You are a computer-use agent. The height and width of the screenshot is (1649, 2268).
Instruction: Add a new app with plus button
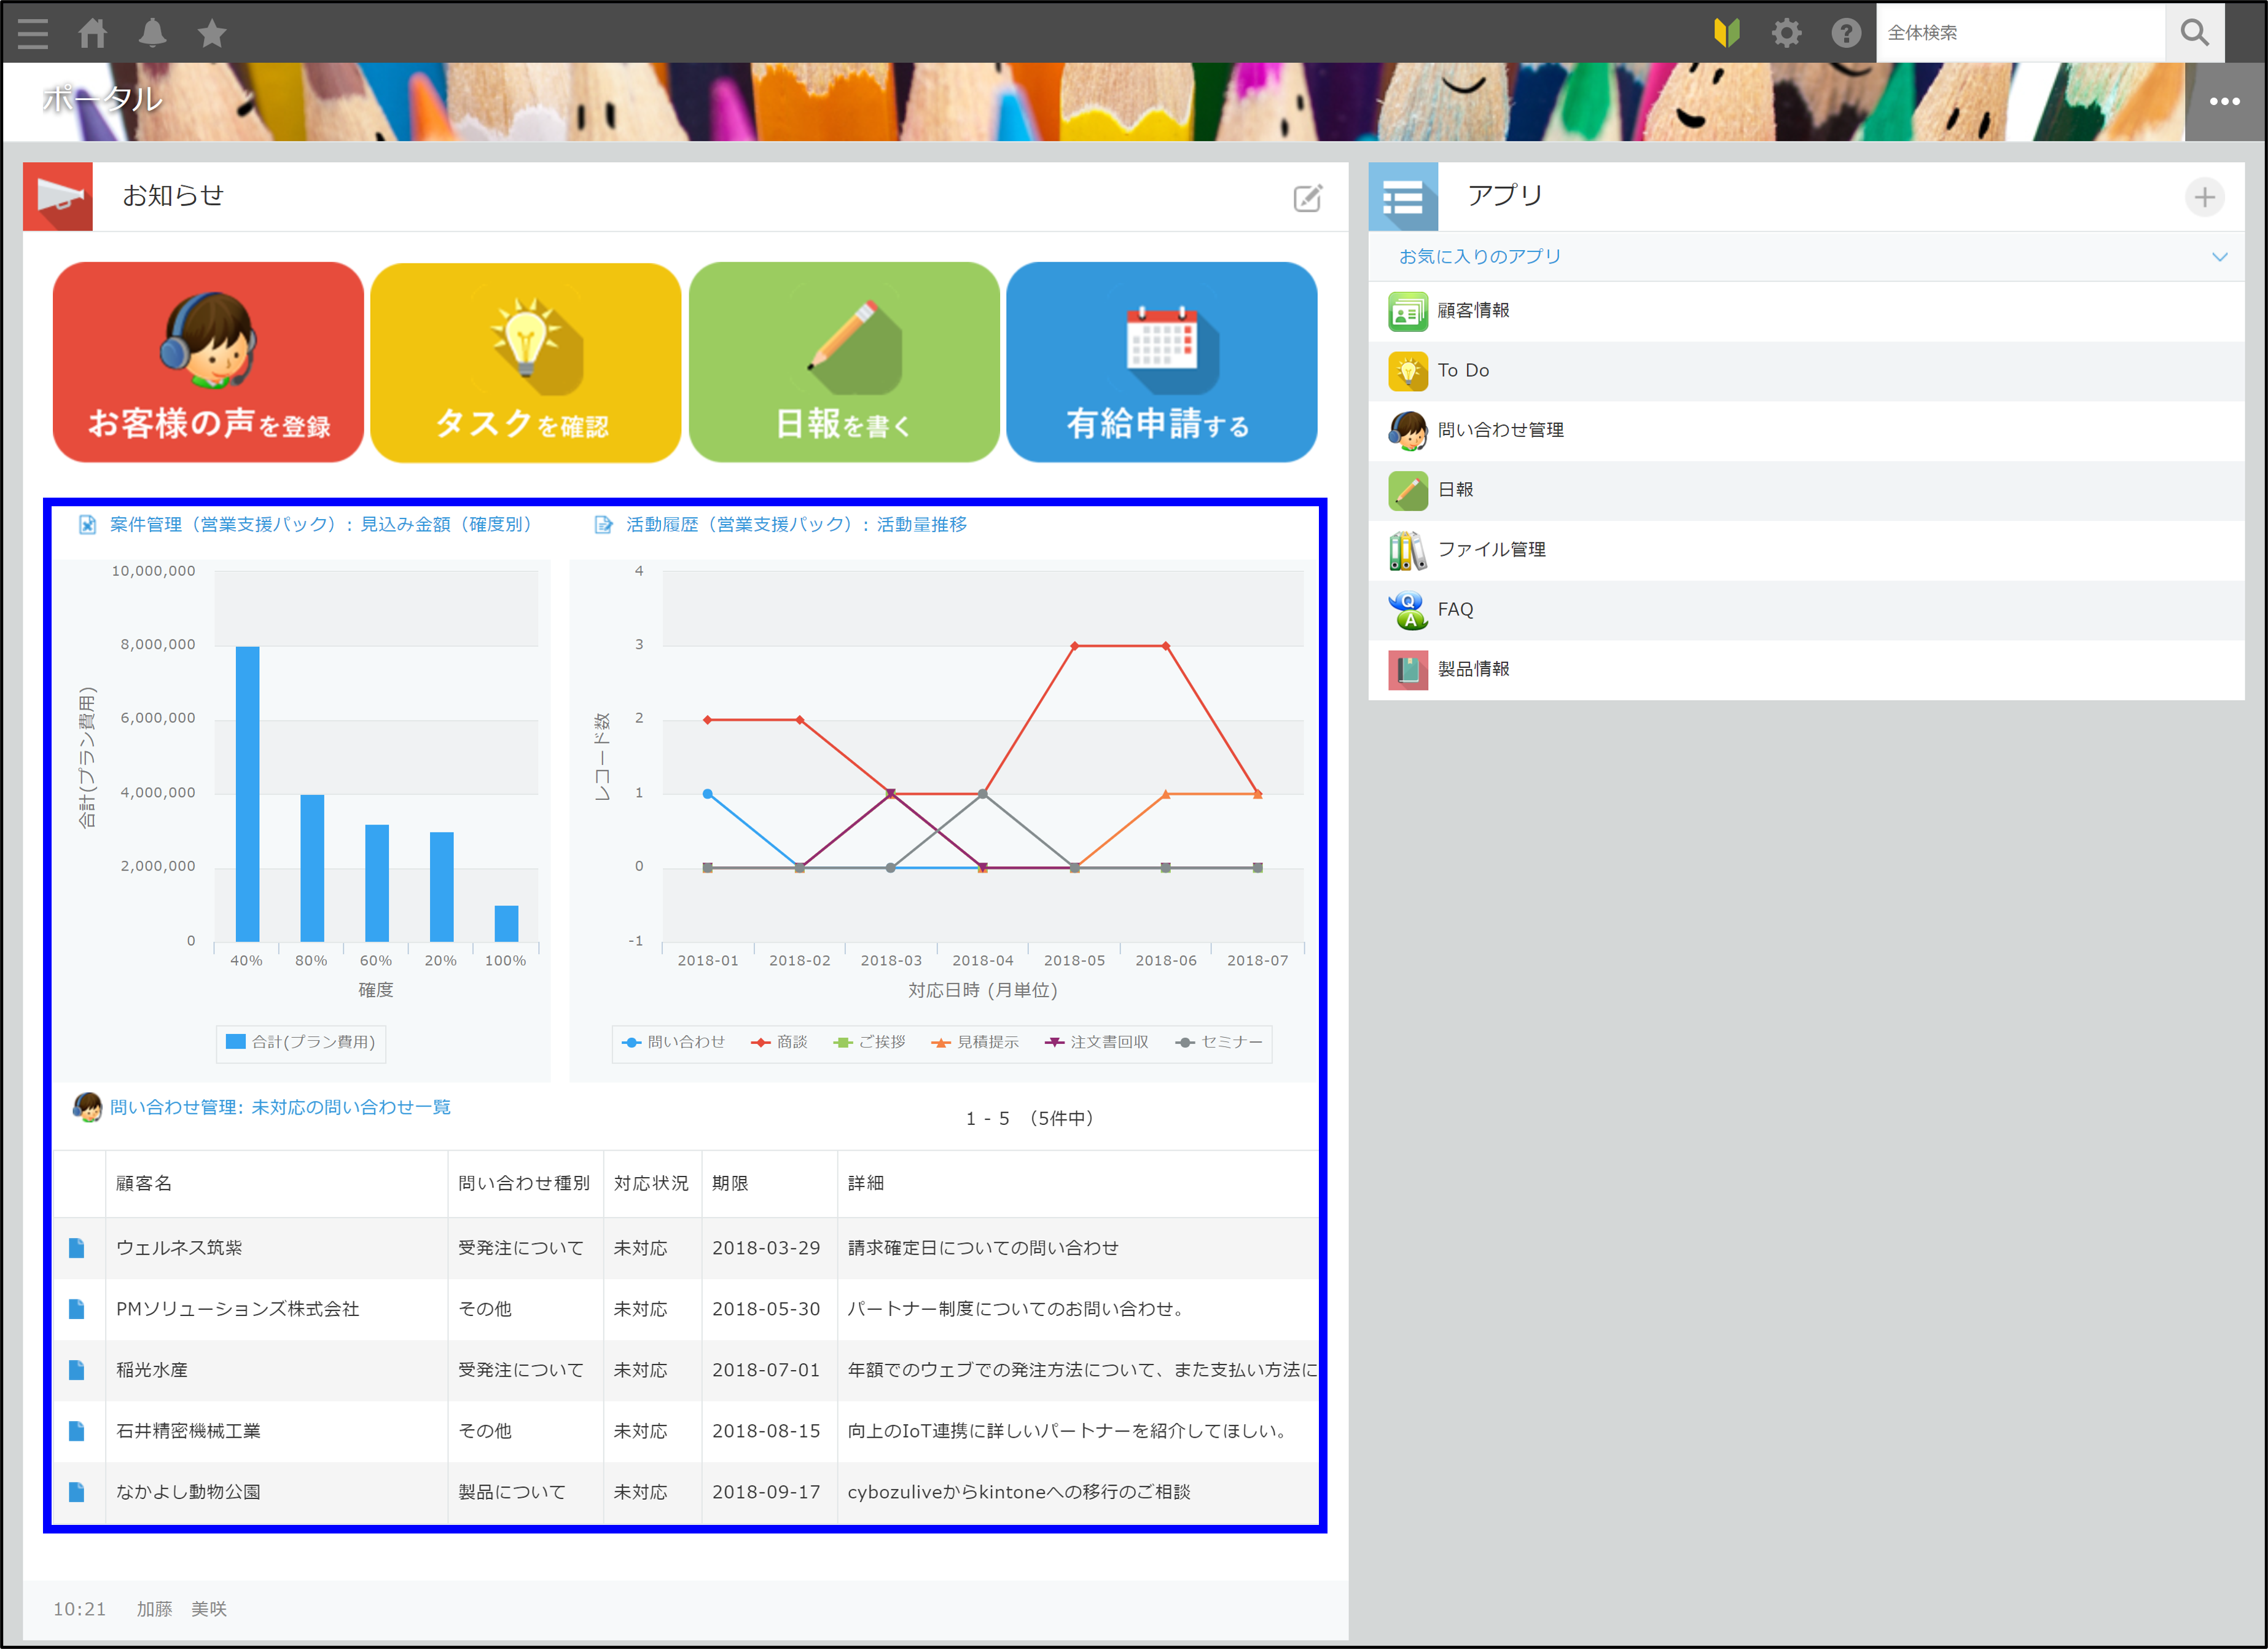[x=2204, y=197]
